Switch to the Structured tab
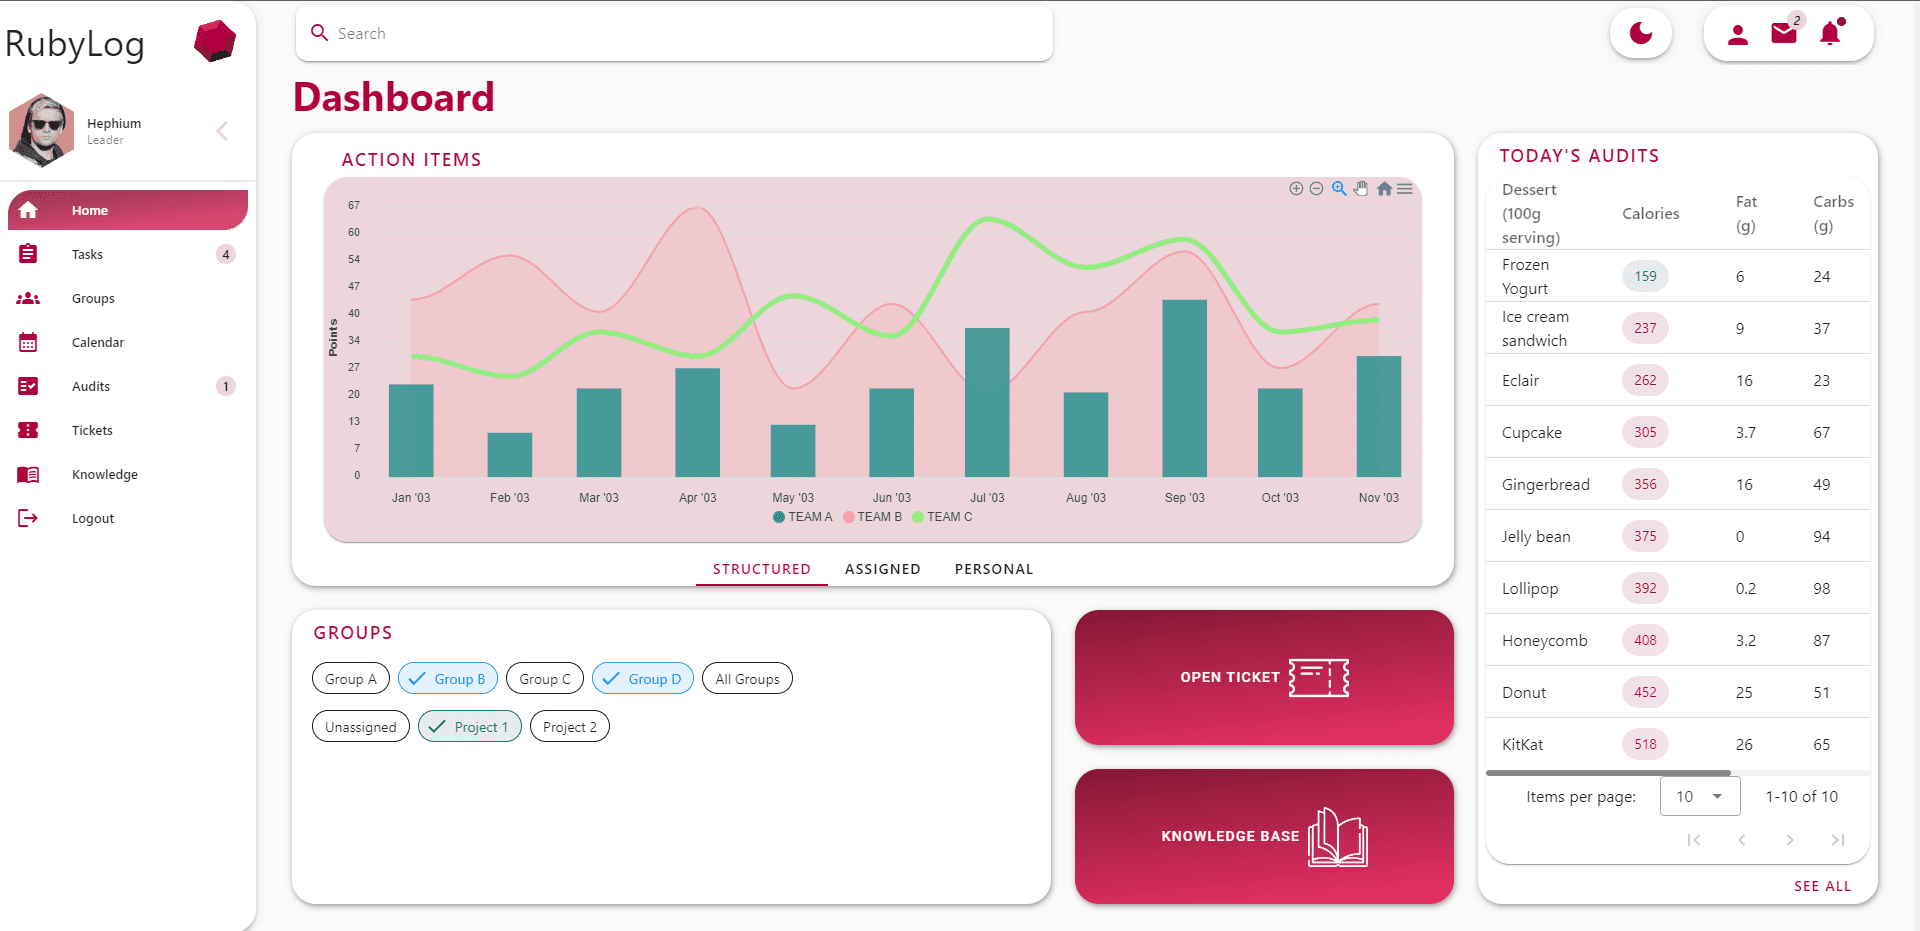1920x931 pixels. (762, 569)
